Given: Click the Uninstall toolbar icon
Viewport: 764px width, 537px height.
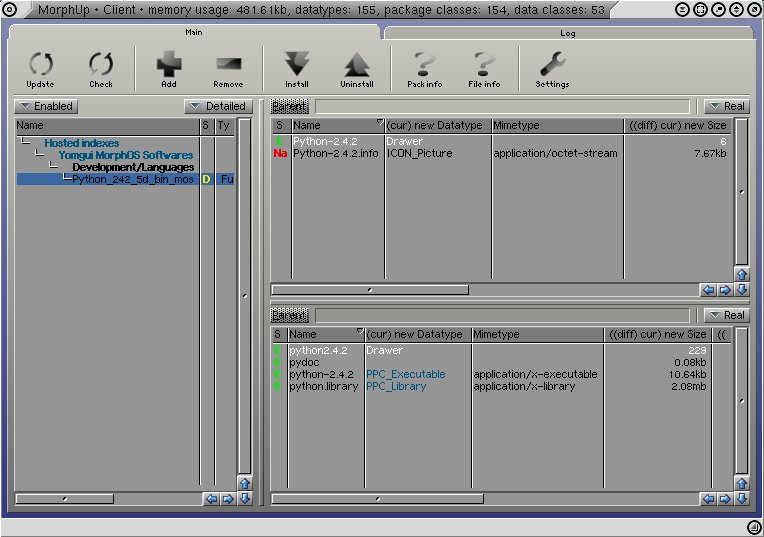Looking at the screenshot, I should (x=357, y=69).
